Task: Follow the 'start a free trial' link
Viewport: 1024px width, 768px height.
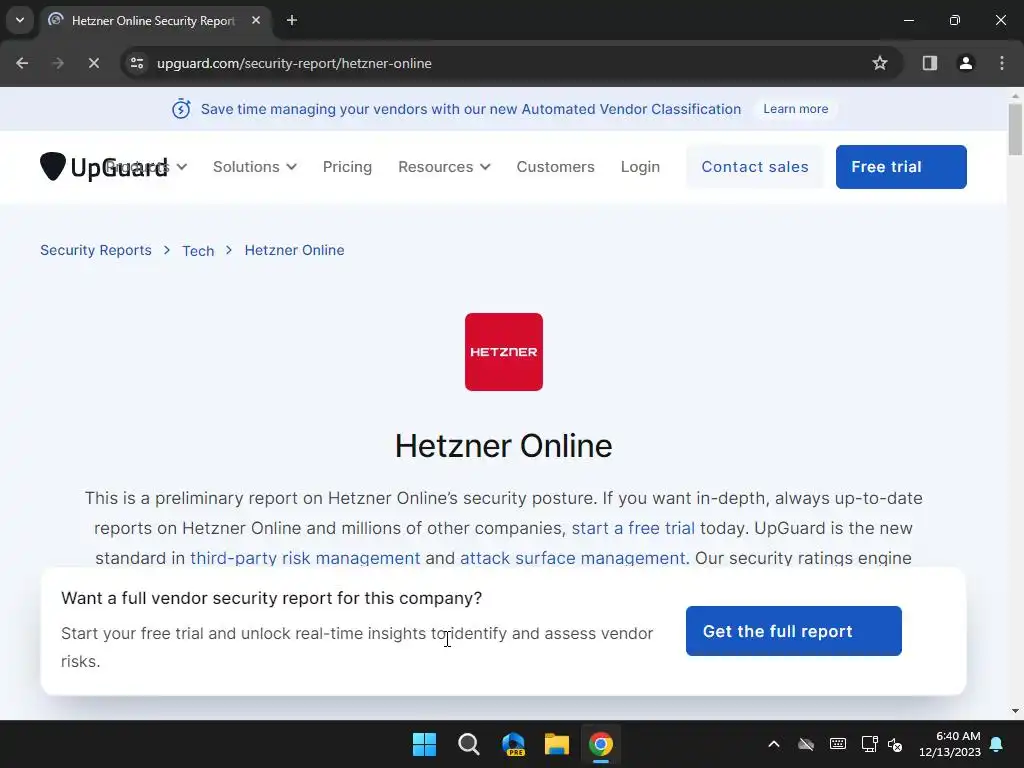Action: click(x=633, y=528)
